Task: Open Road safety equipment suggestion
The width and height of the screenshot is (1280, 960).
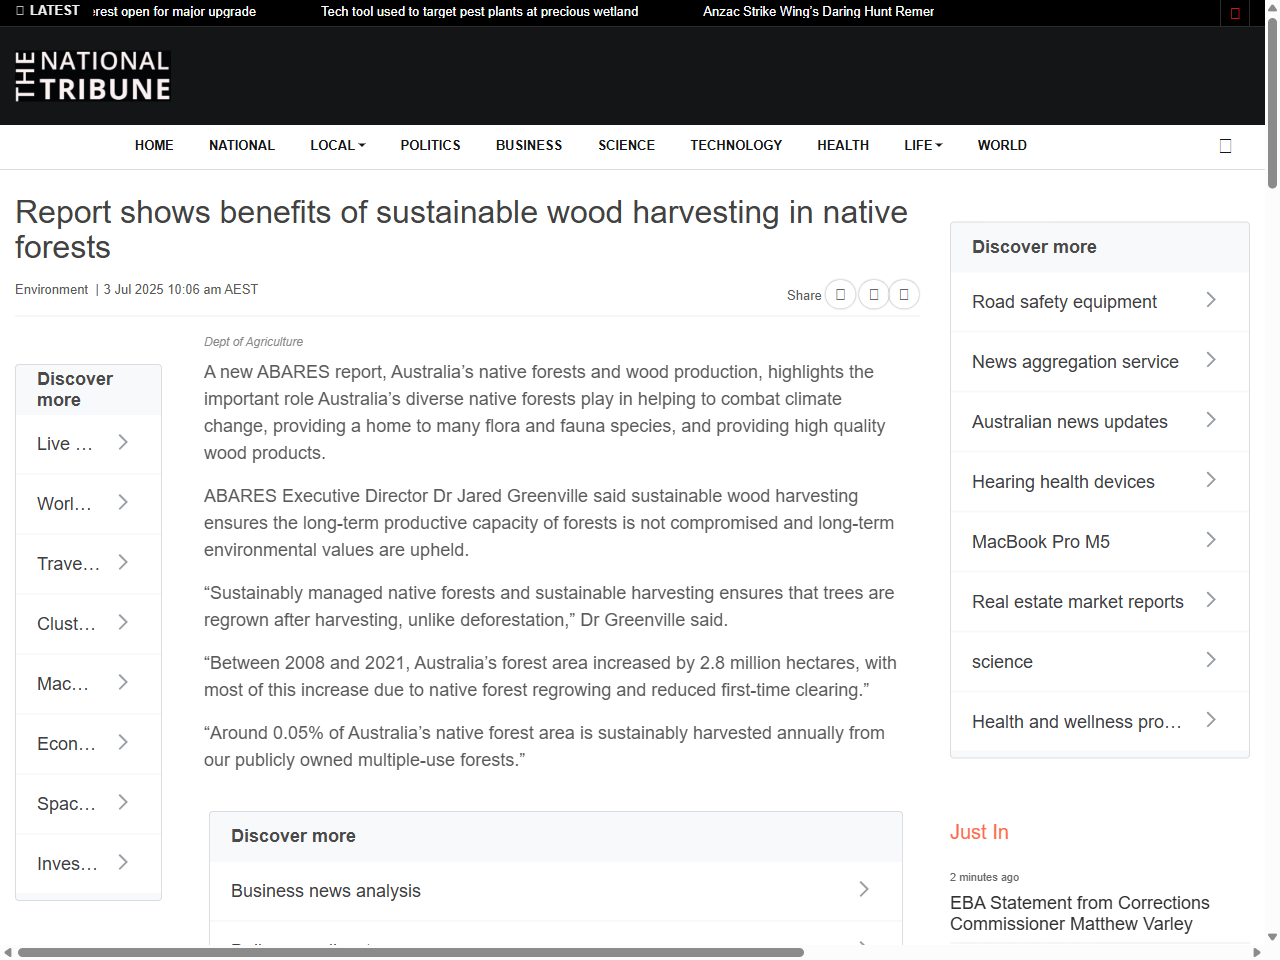Action: [1100, 302]
